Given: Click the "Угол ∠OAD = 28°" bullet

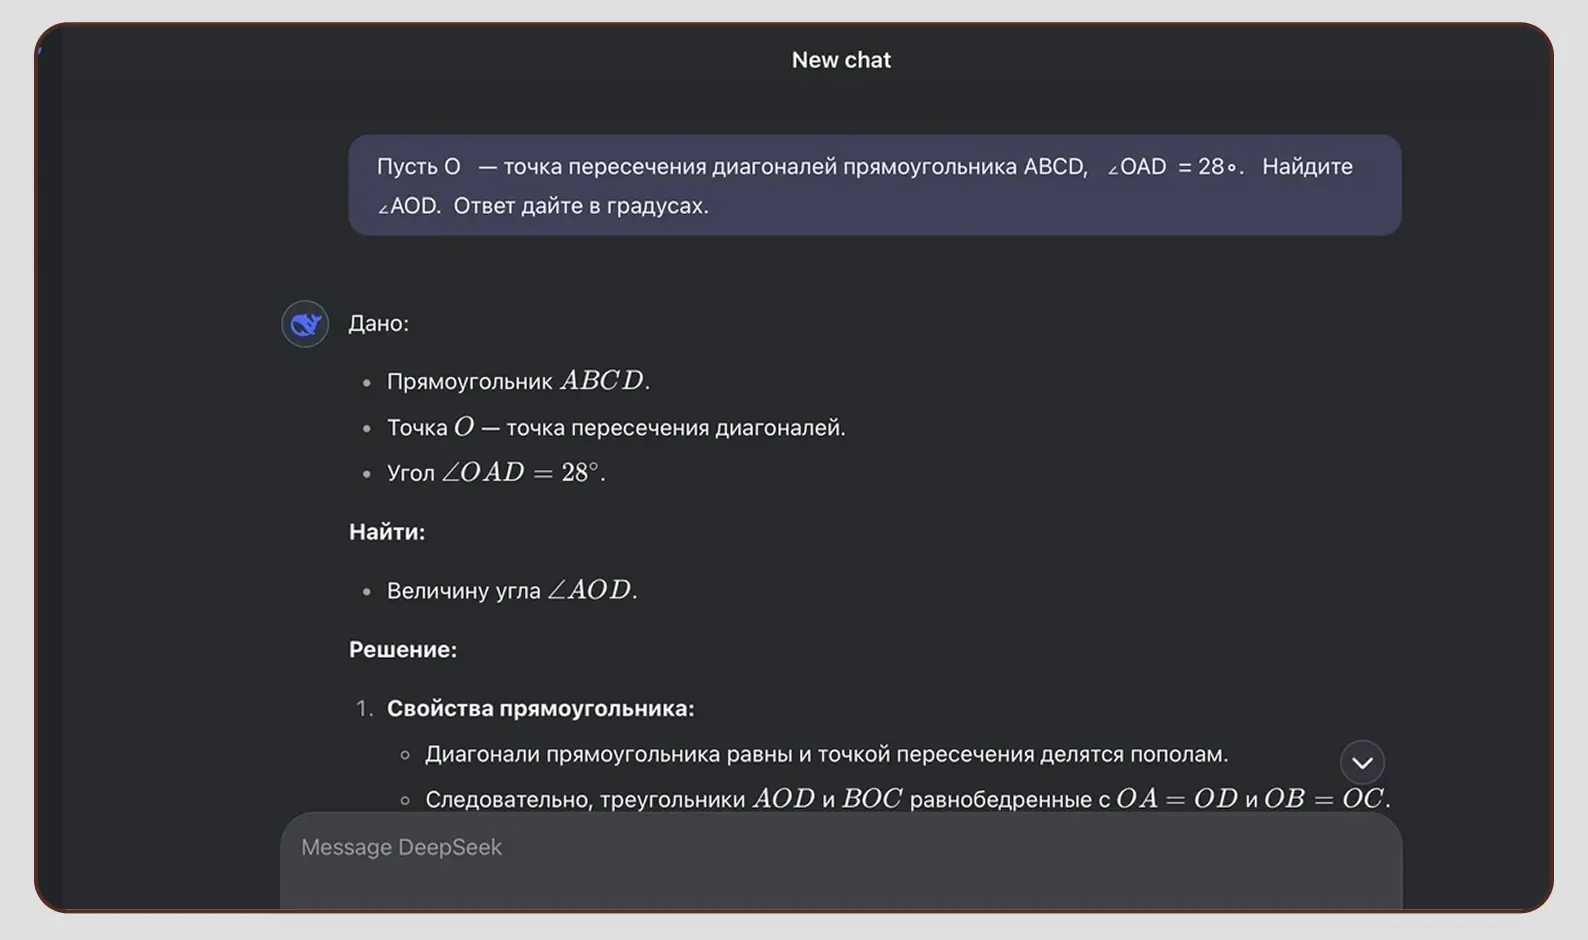Looking at the screenshot, I should pyautogui.click(x=496, y=473).
